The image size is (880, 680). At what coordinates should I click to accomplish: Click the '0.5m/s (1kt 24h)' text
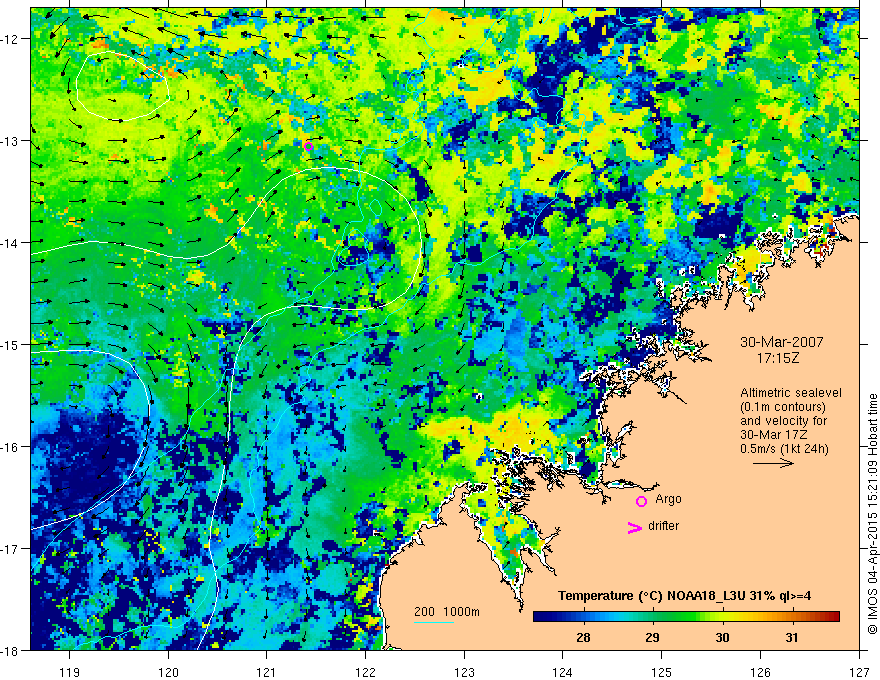point(784,449)
